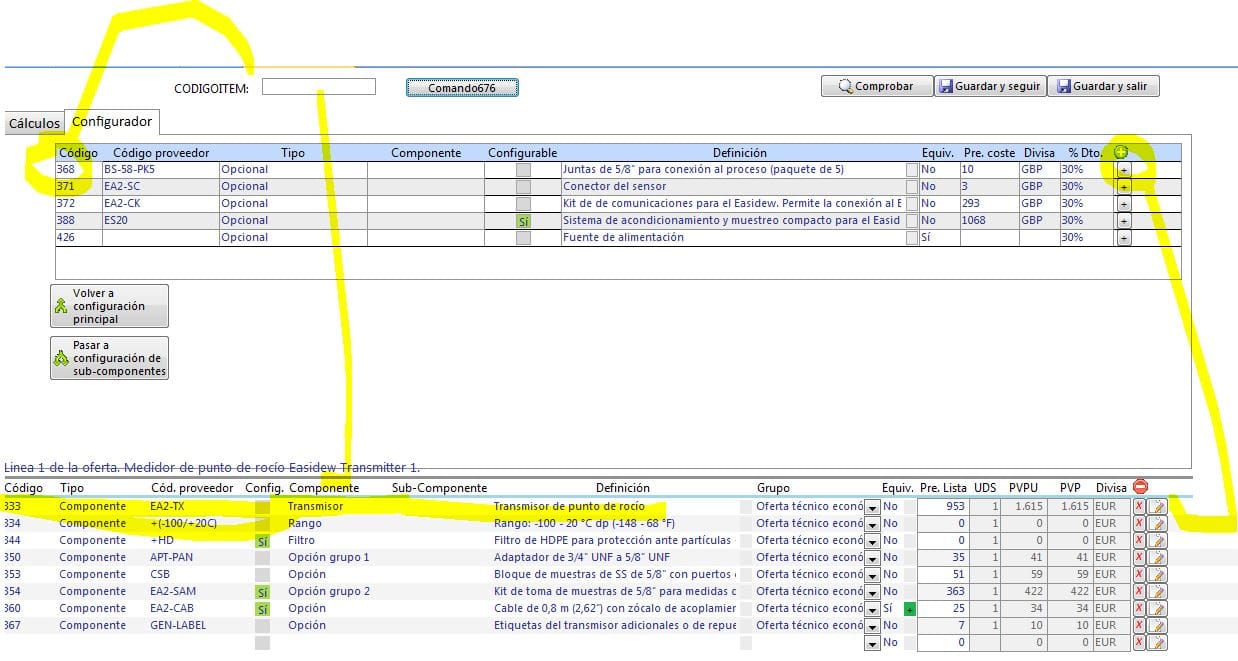Screen dimensions: 1238x661
Task: Add the ES20 optional item with plus button
Action: click(1123, 221)
